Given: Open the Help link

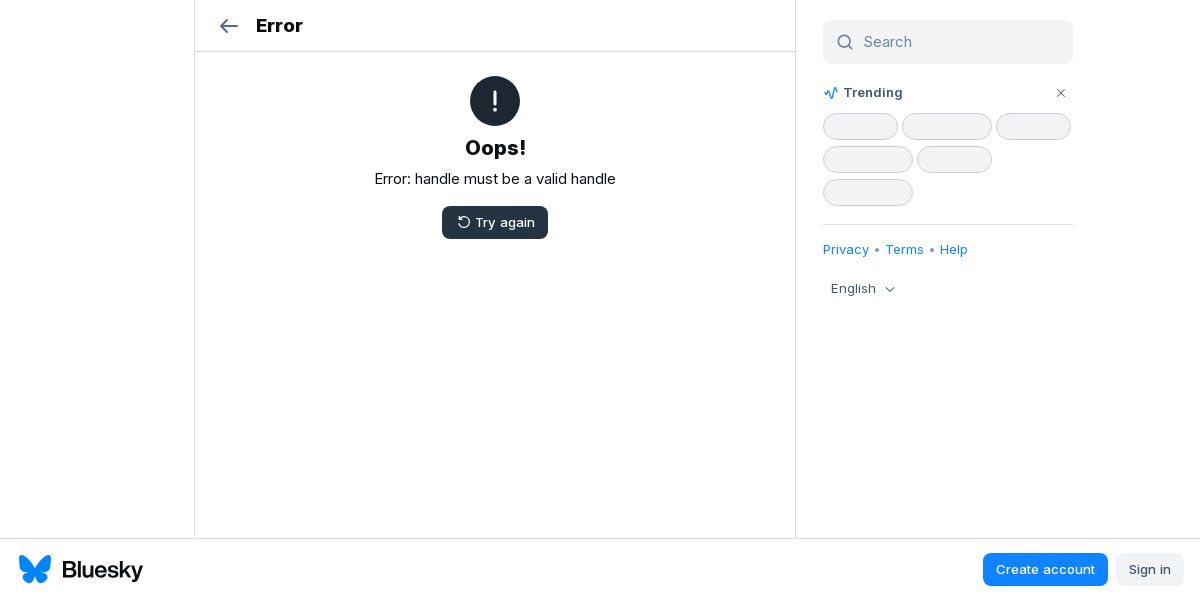Looking at the screenshot, I should click(x=954, y=250).
